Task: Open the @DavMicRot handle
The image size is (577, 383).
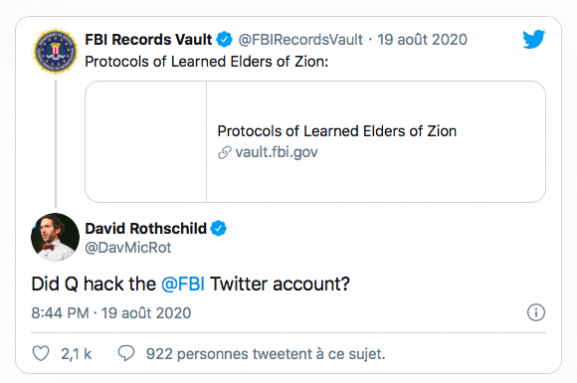Action: [128, 248]
